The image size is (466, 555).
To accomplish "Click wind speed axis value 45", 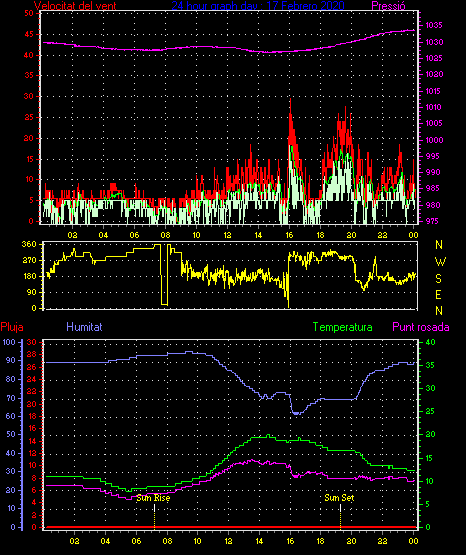I will click(x=29, y=34).
